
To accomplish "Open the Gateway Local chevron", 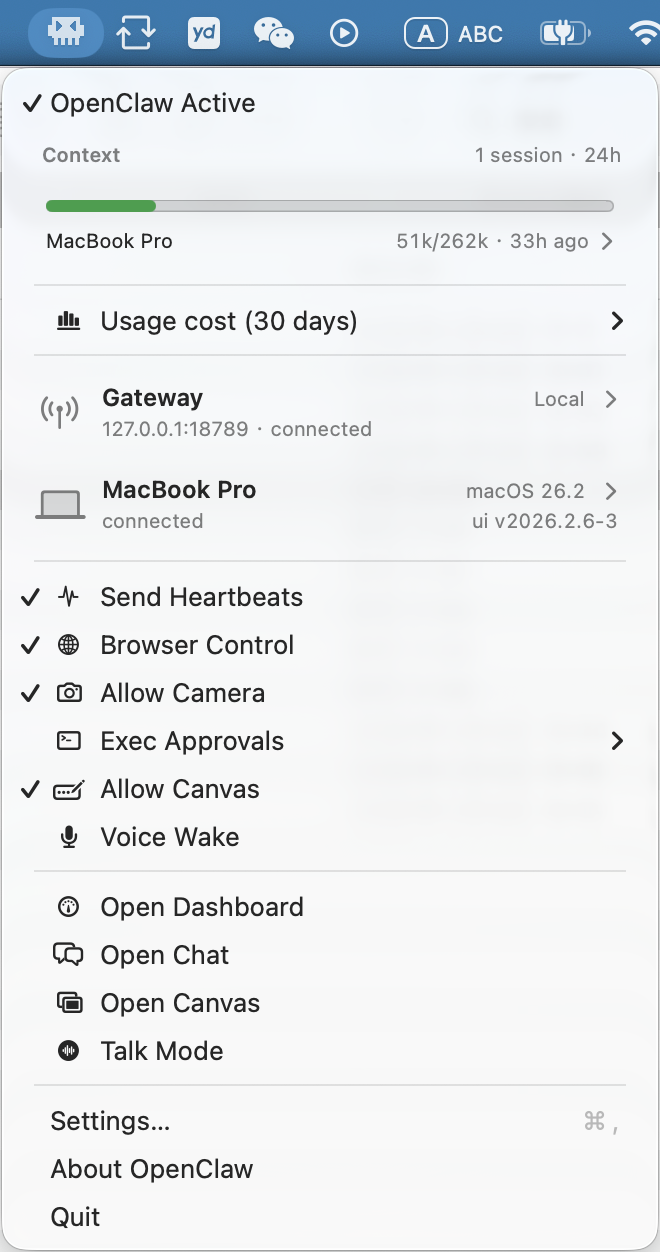I will point(611,399).
